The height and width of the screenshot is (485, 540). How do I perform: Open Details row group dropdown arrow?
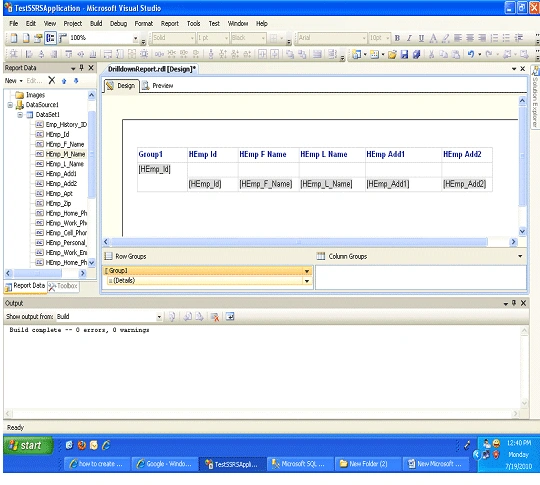(x=307, y=281)
